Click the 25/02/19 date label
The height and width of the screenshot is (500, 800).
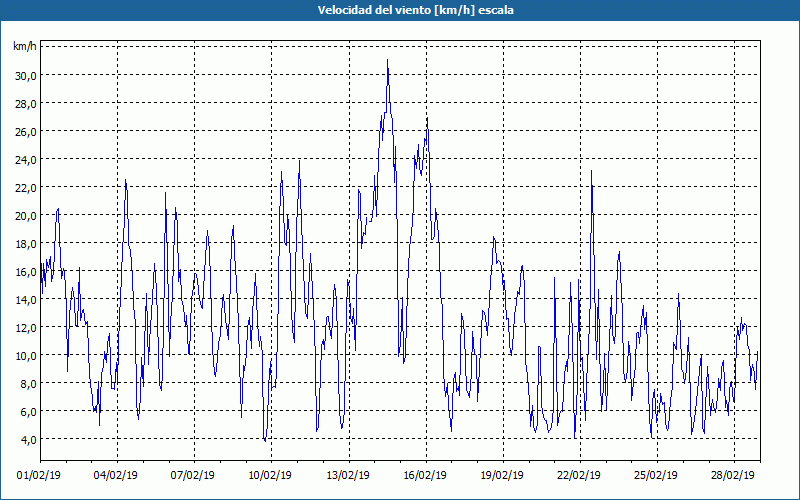click(x=656, y=476)
